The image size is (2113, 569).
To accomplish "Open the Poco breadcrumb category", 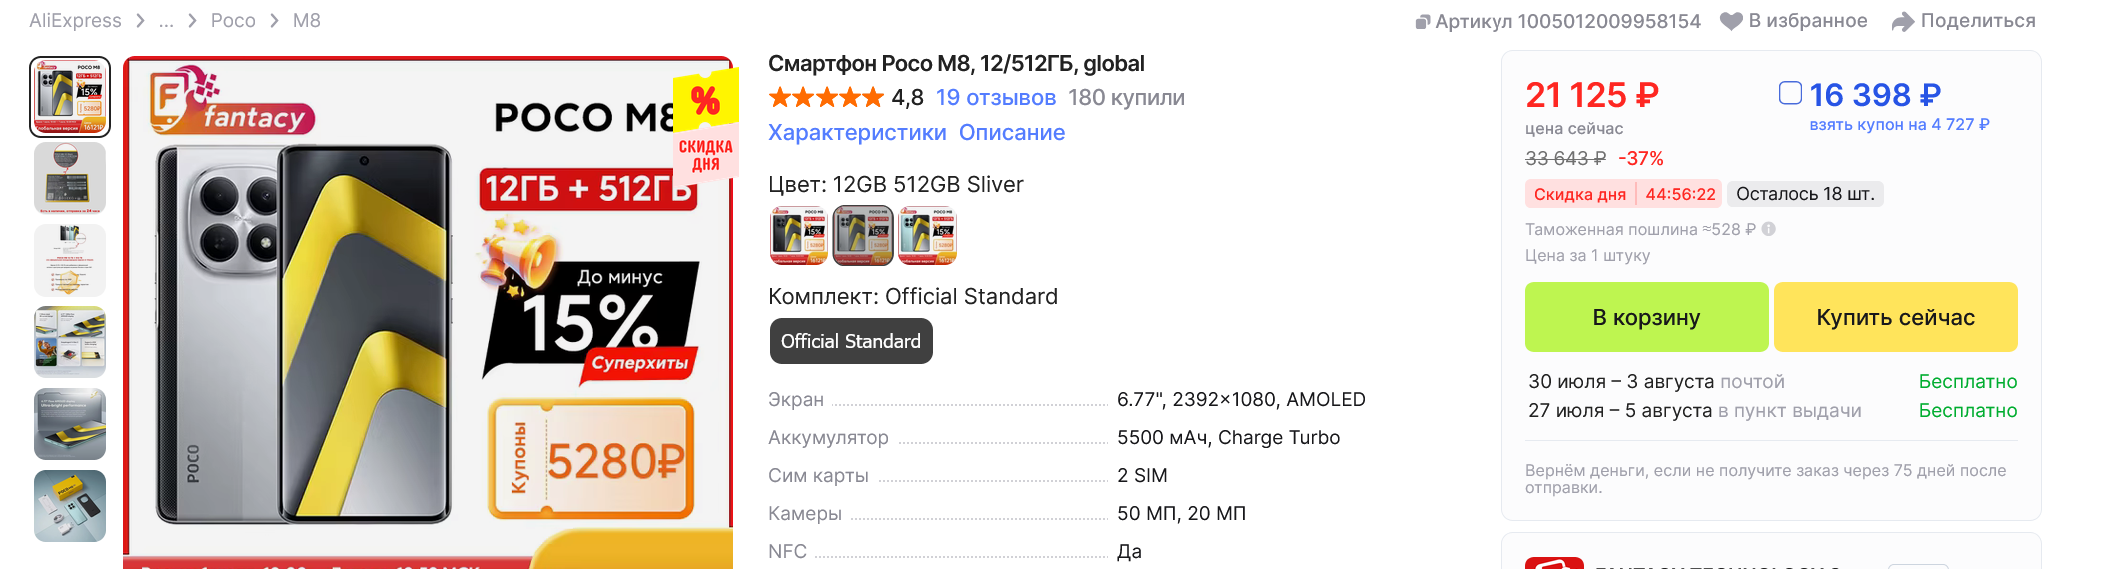I will 233,21.
